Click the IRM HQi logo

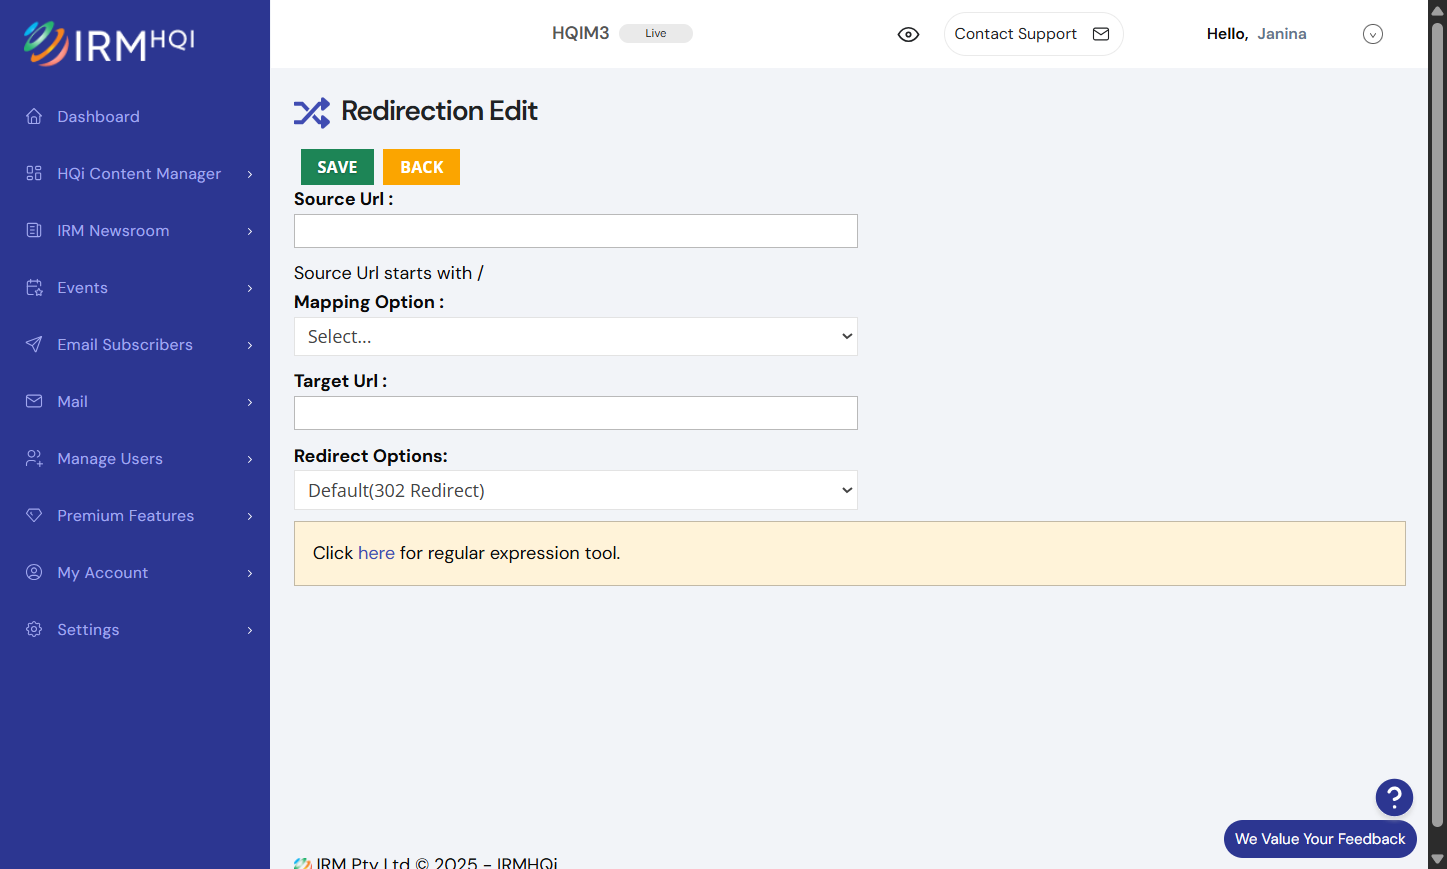coord(109,43)
